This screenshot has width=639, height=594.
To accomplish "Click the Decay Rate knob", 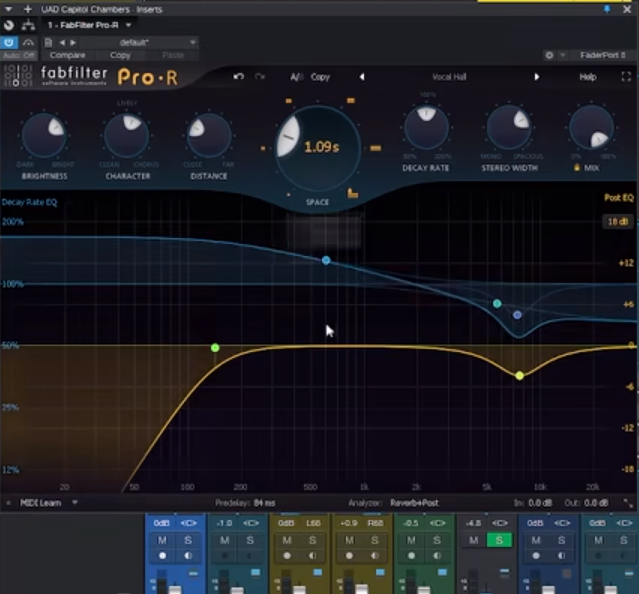I will tap(426, 127).
